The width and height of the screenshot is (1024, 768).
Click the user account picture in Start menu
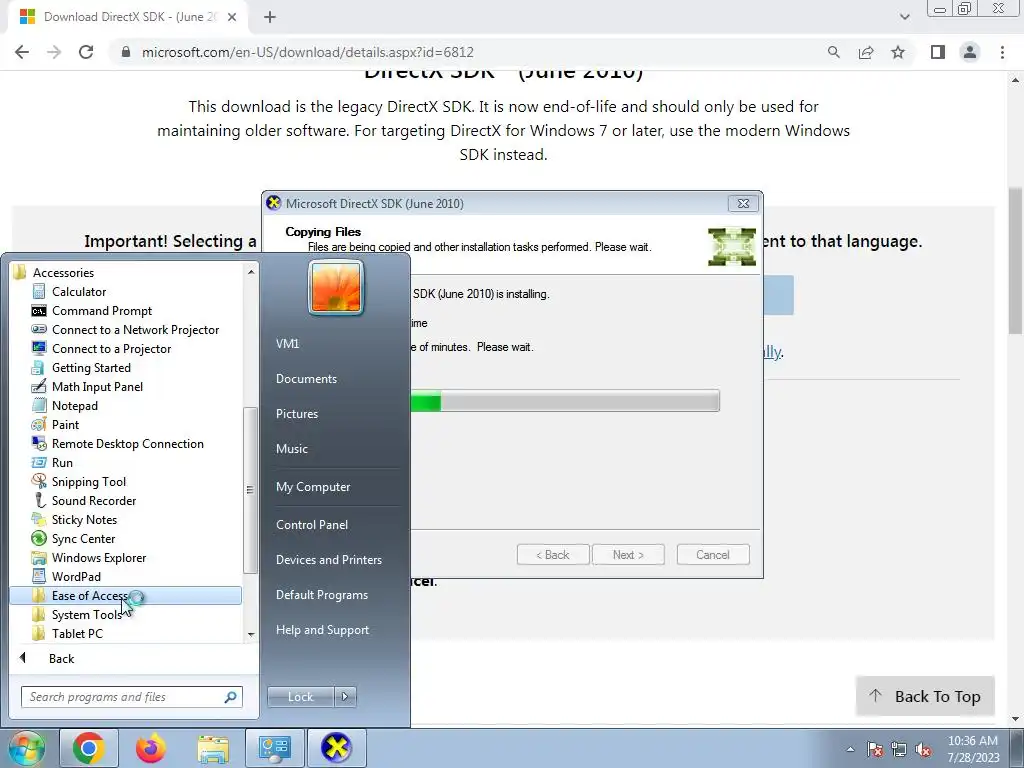pos(336,287)
